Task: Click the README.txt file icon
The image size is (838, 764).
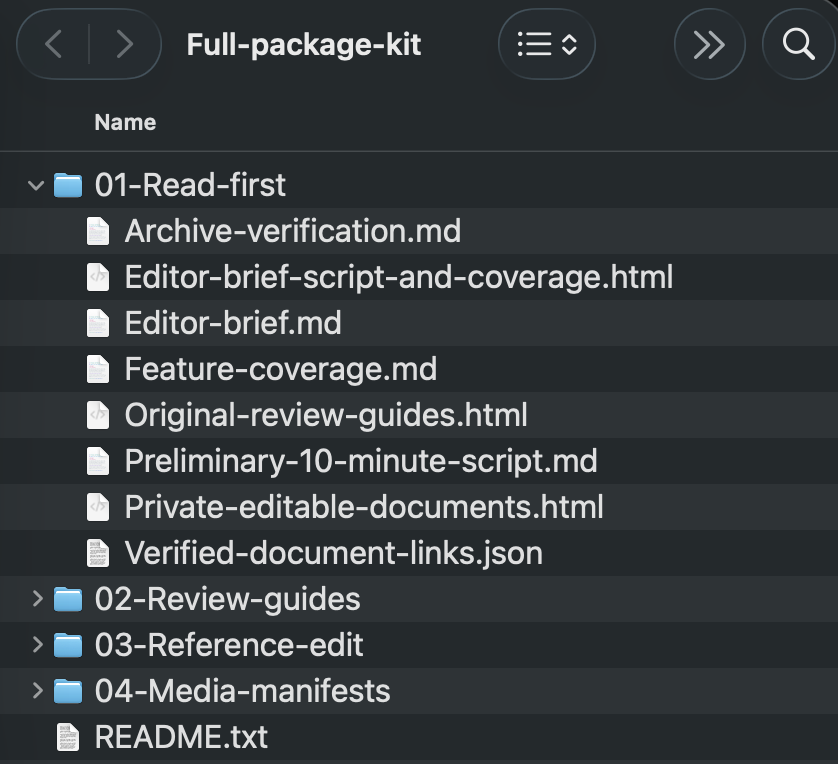Action: pyautogui.click(x=68, y=737)
